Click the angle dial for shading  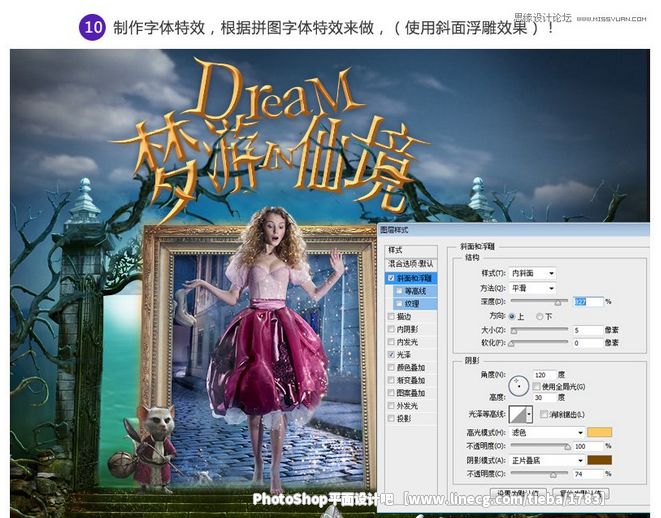coord(519,386)
